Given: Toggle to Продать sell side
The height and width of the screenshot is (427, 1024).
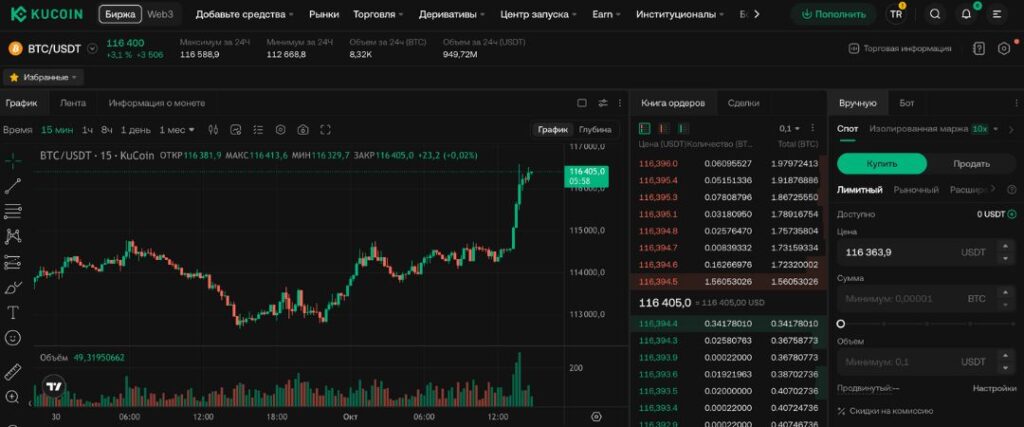Looking at the screenshot, I should [971, 163].
